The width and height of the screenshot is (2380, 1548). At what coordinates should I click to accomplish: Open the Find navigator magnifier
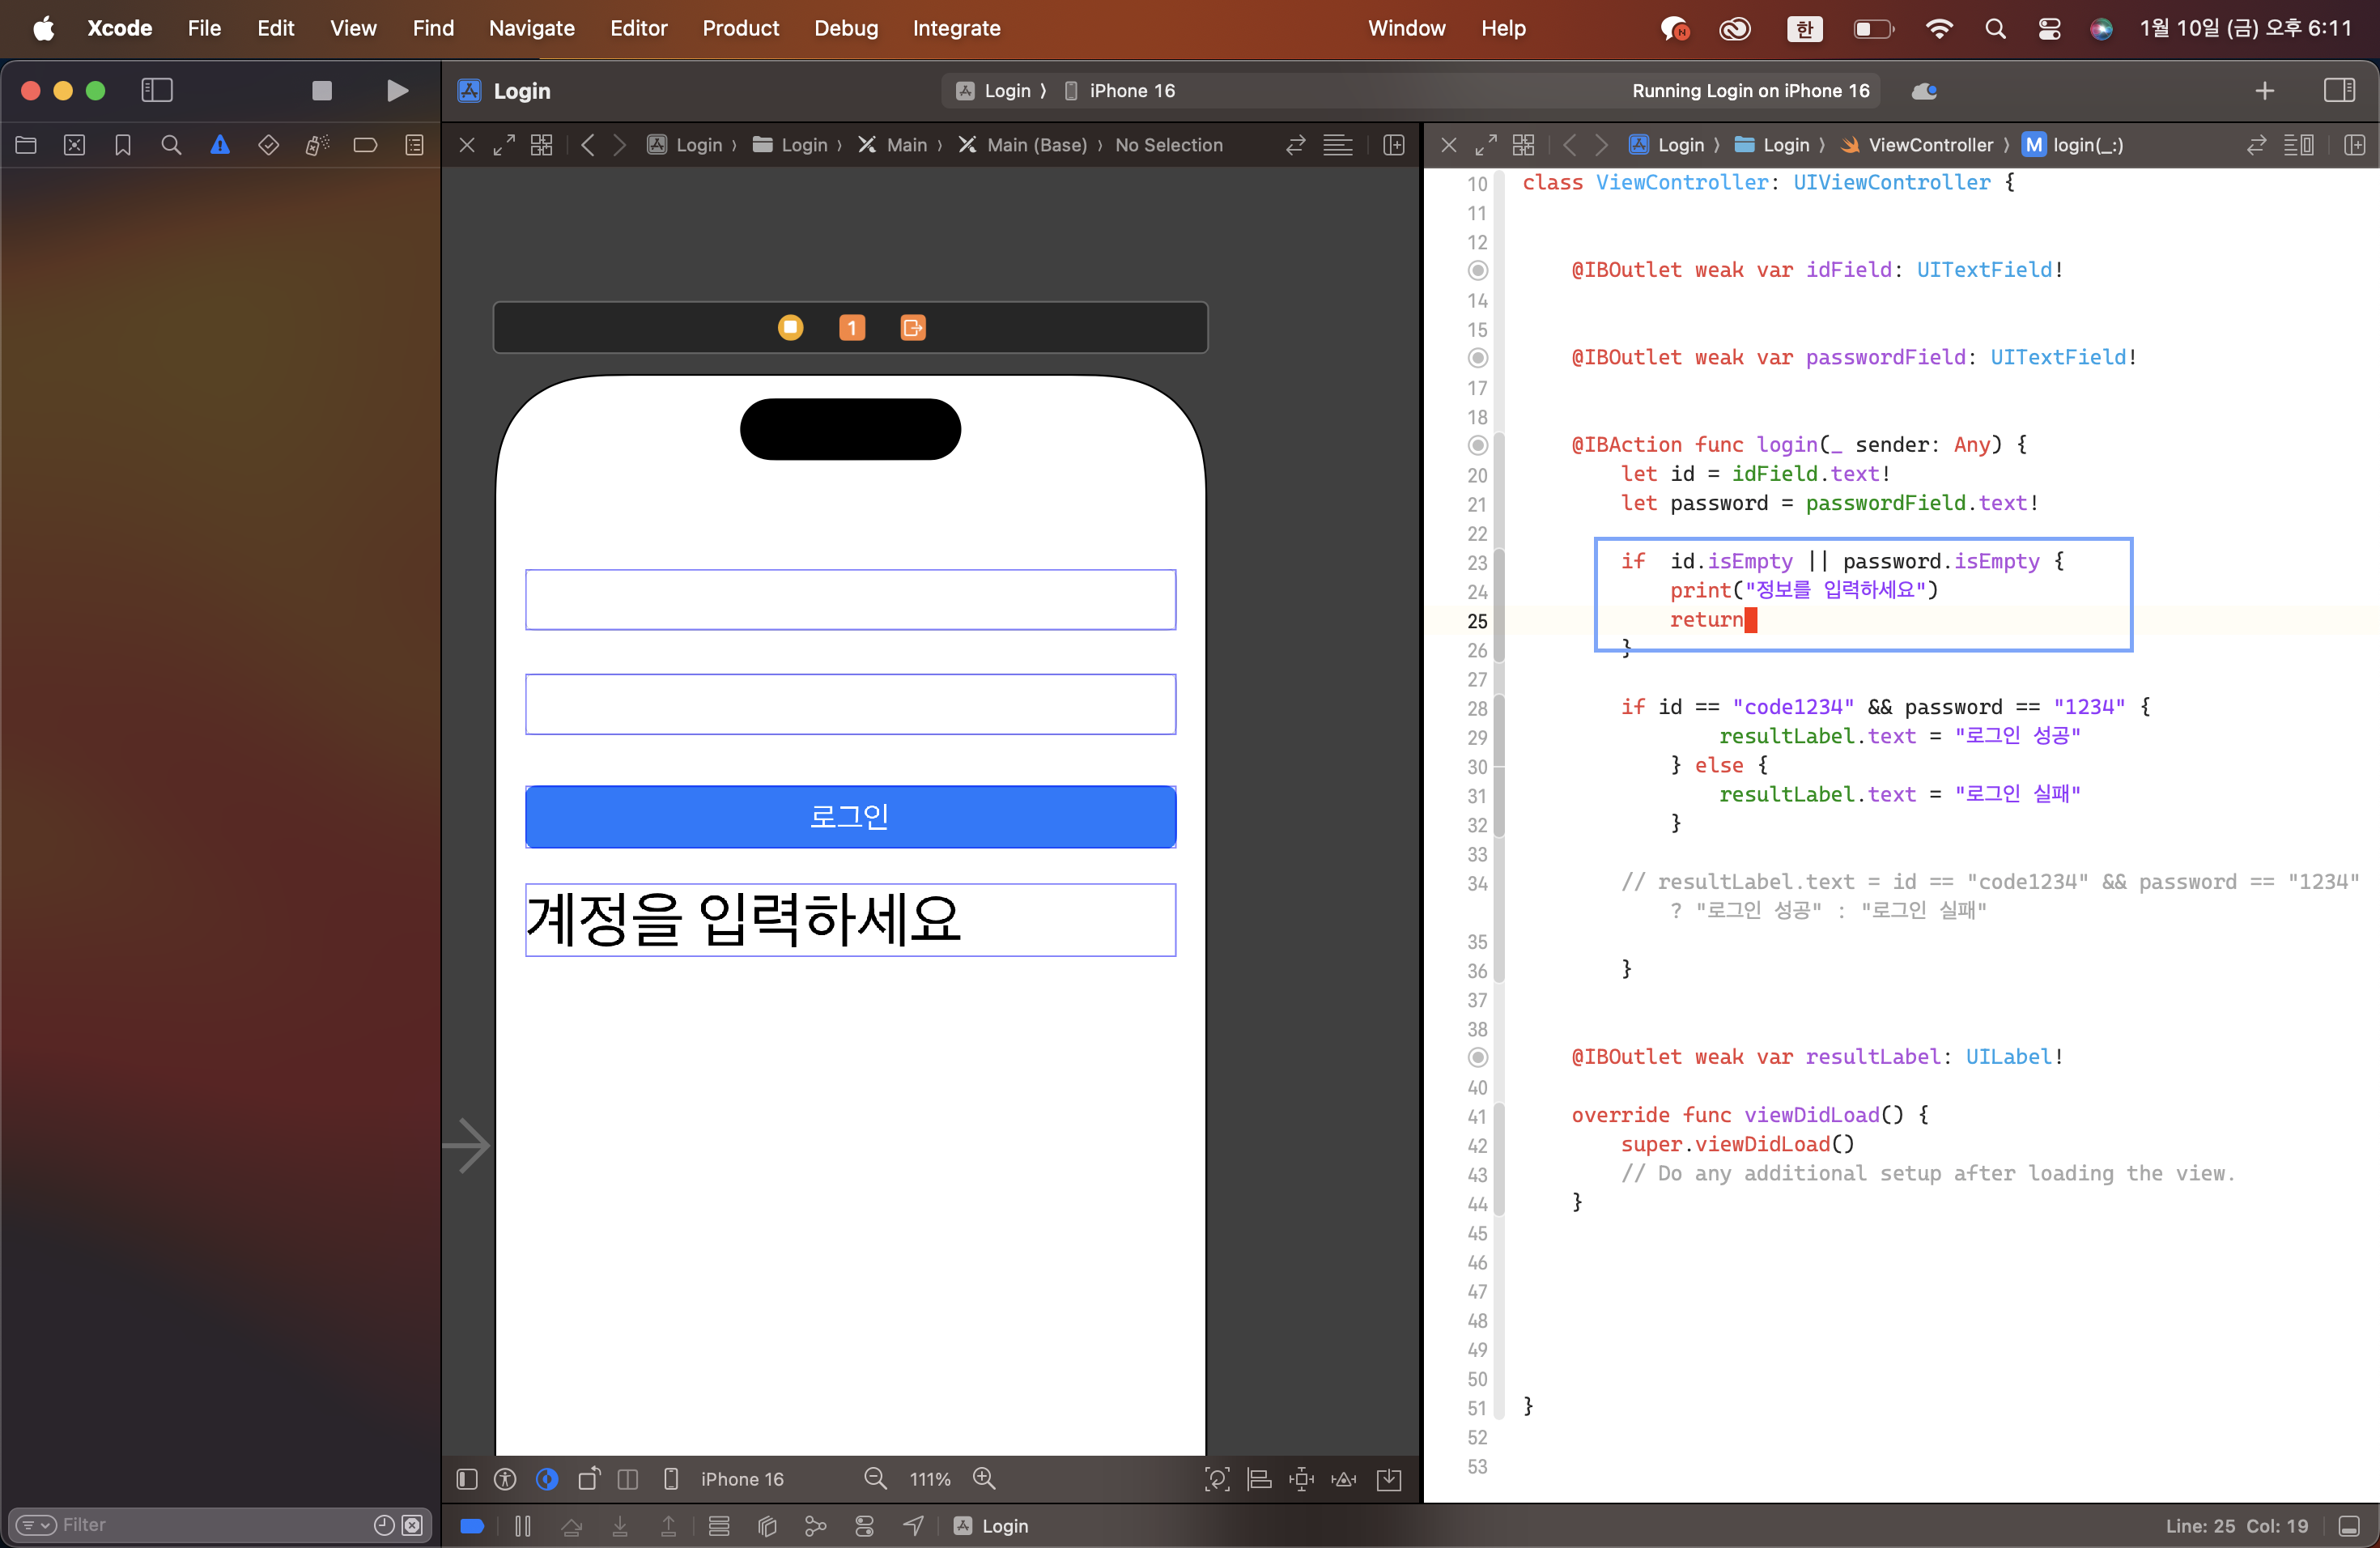click(171, 146)
